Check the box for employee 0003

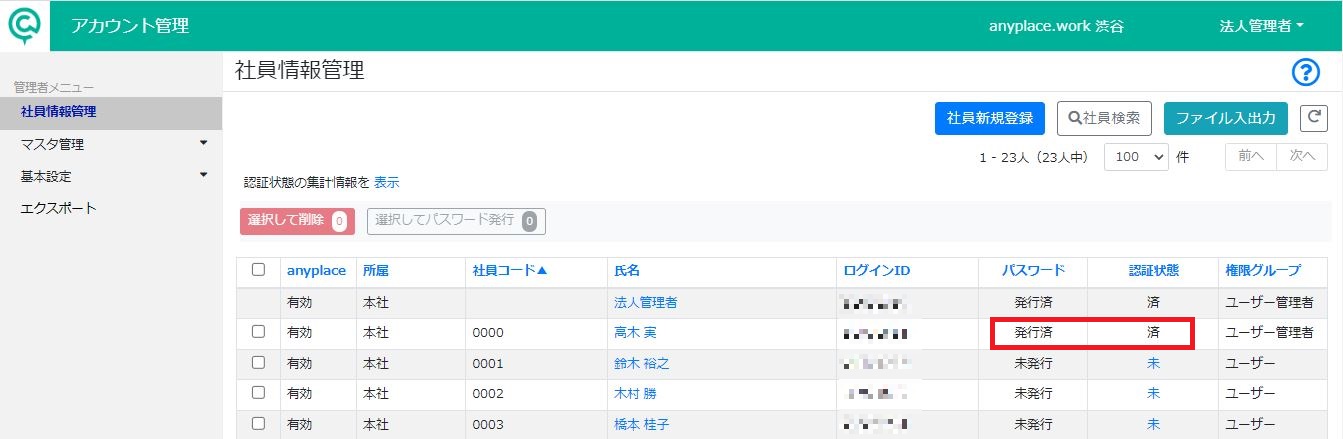pos(259,424)
